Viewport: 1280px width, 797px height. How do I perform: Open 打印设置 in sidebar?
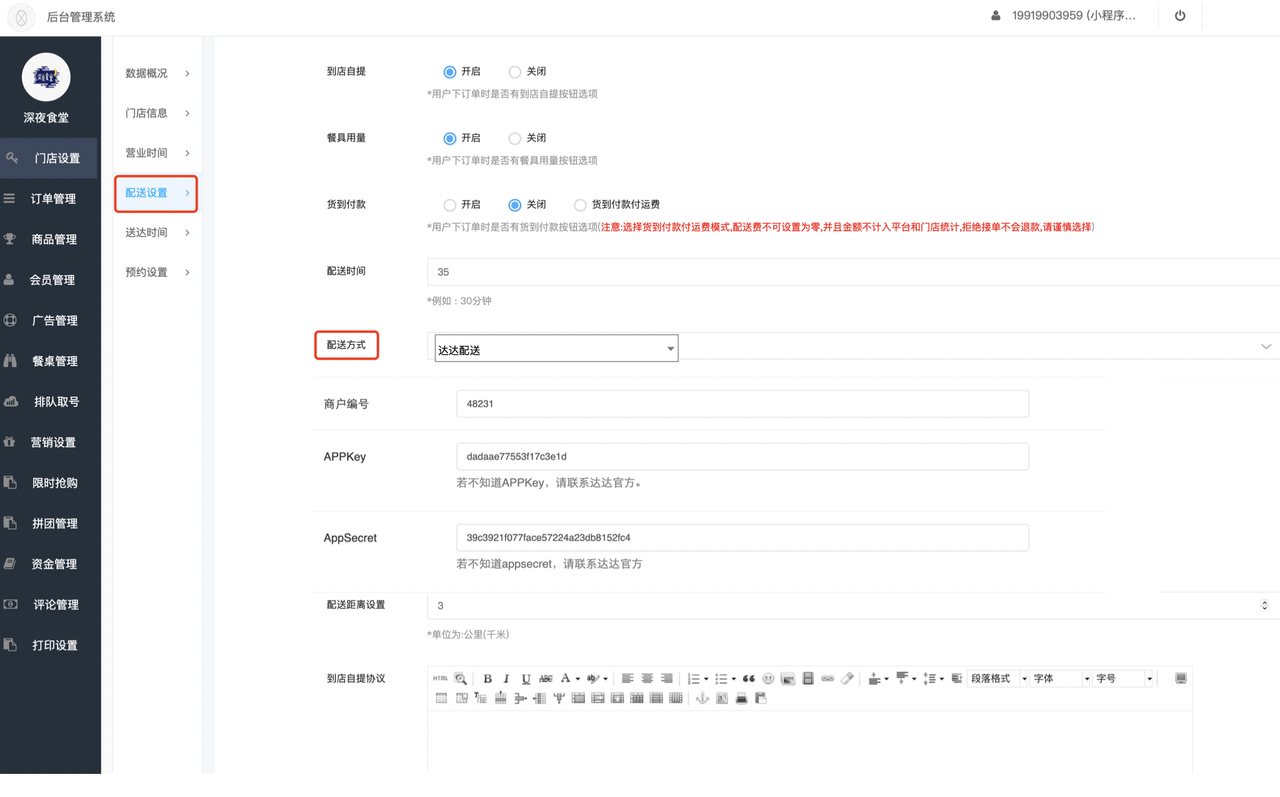point(50,645)
